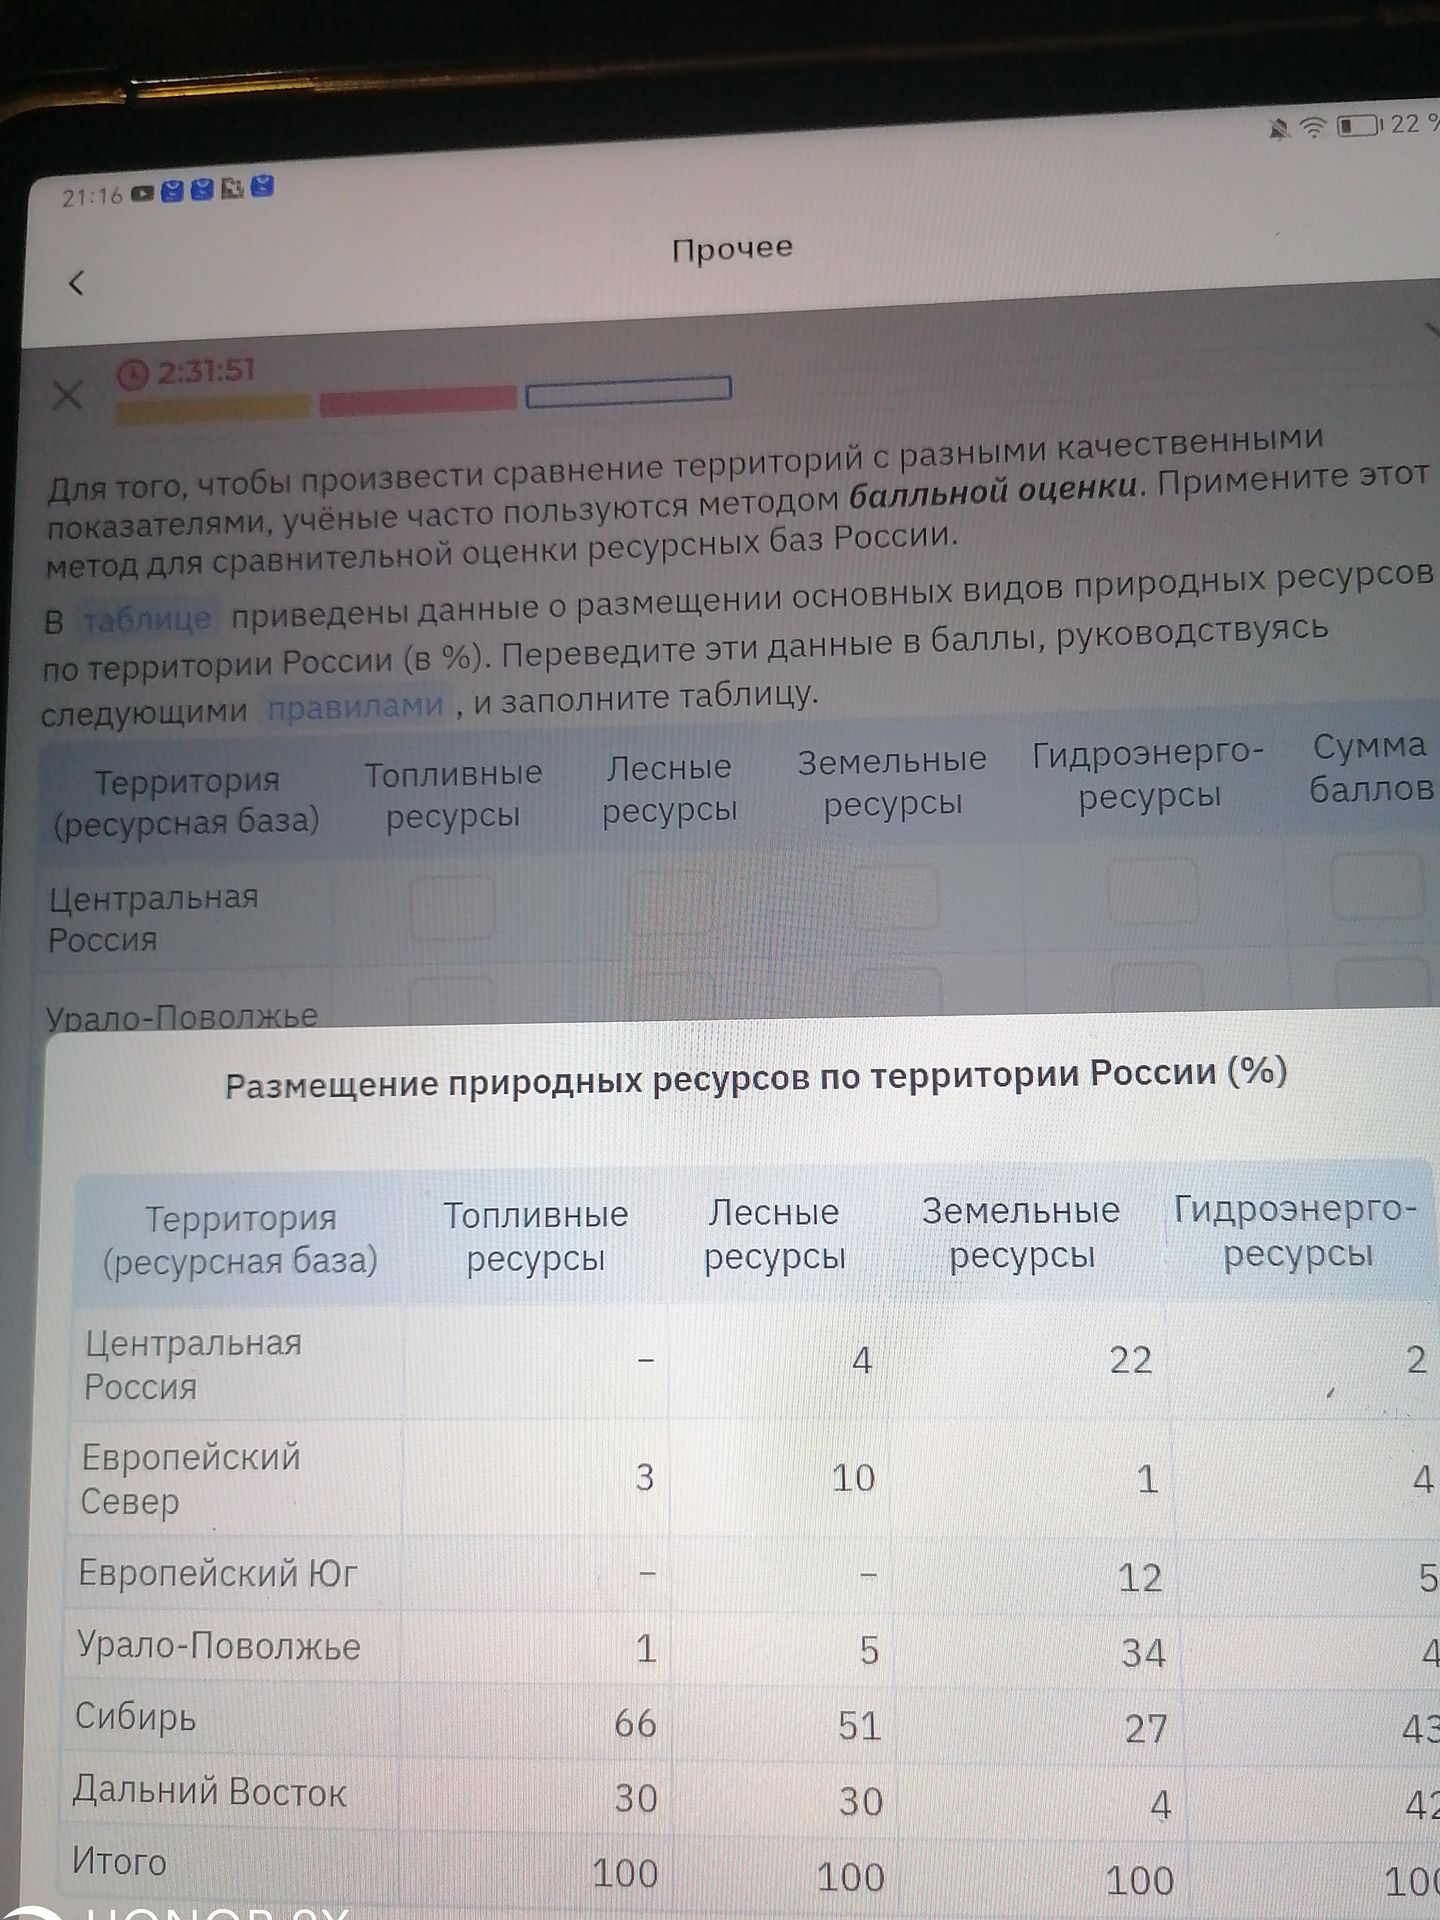Click the Лесные ресурсы input for Центральная Россия
1440x1920 pixels.
671,902
